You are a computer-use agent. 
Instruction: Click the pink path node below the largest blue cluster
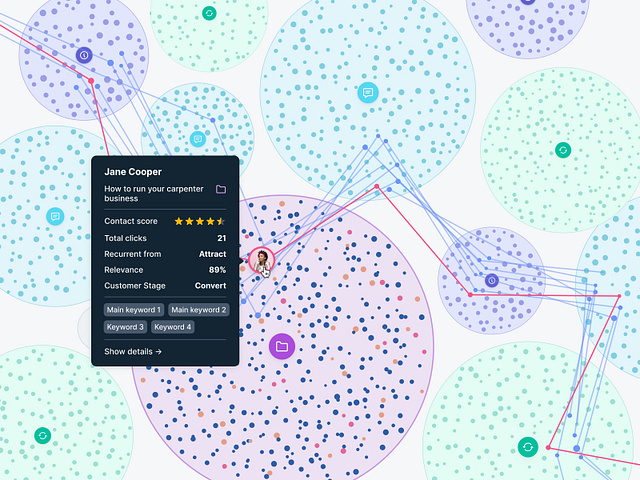pyautogui.click(x=377, y=187)
